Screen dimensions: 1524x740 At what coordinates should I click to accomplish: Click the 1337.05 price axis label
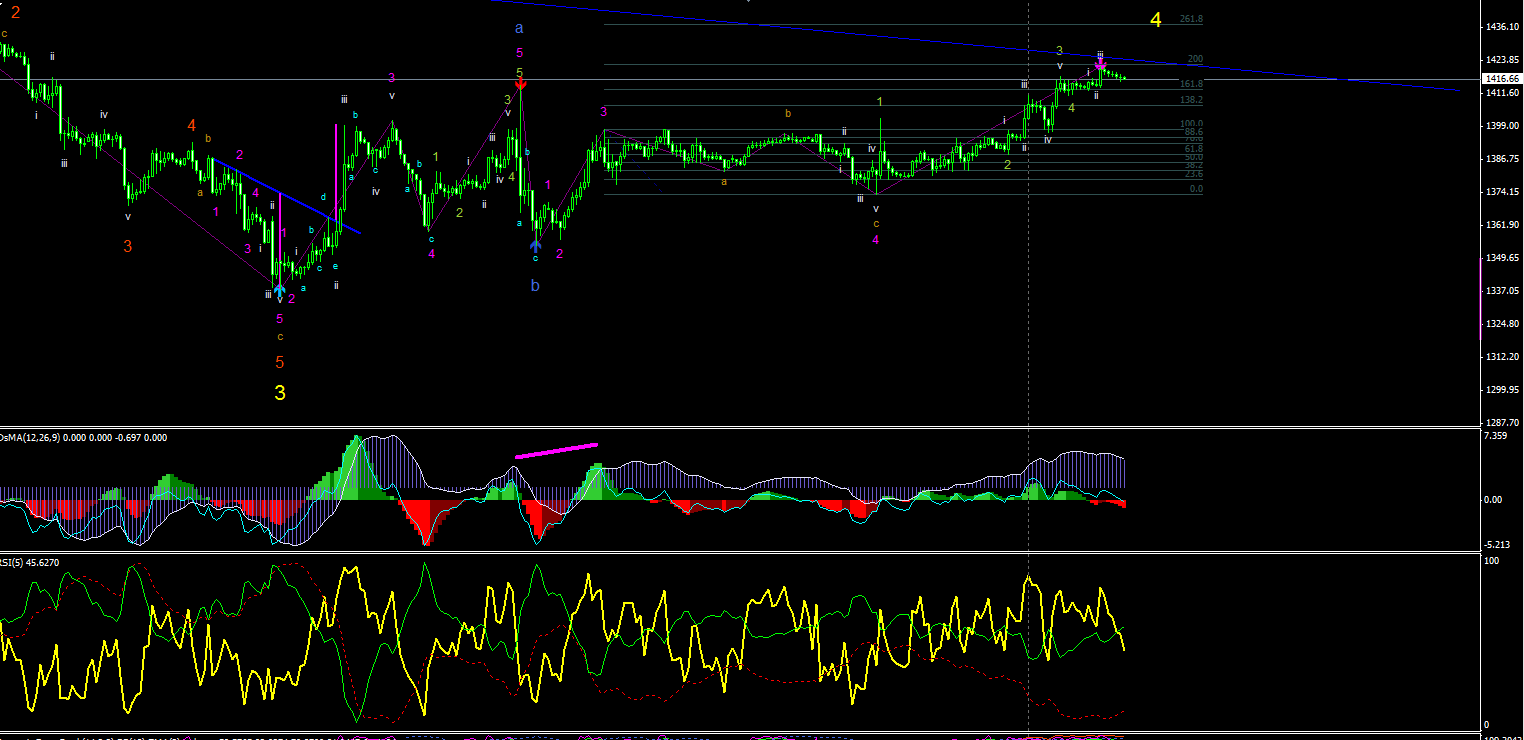[x=1503, y=291]
